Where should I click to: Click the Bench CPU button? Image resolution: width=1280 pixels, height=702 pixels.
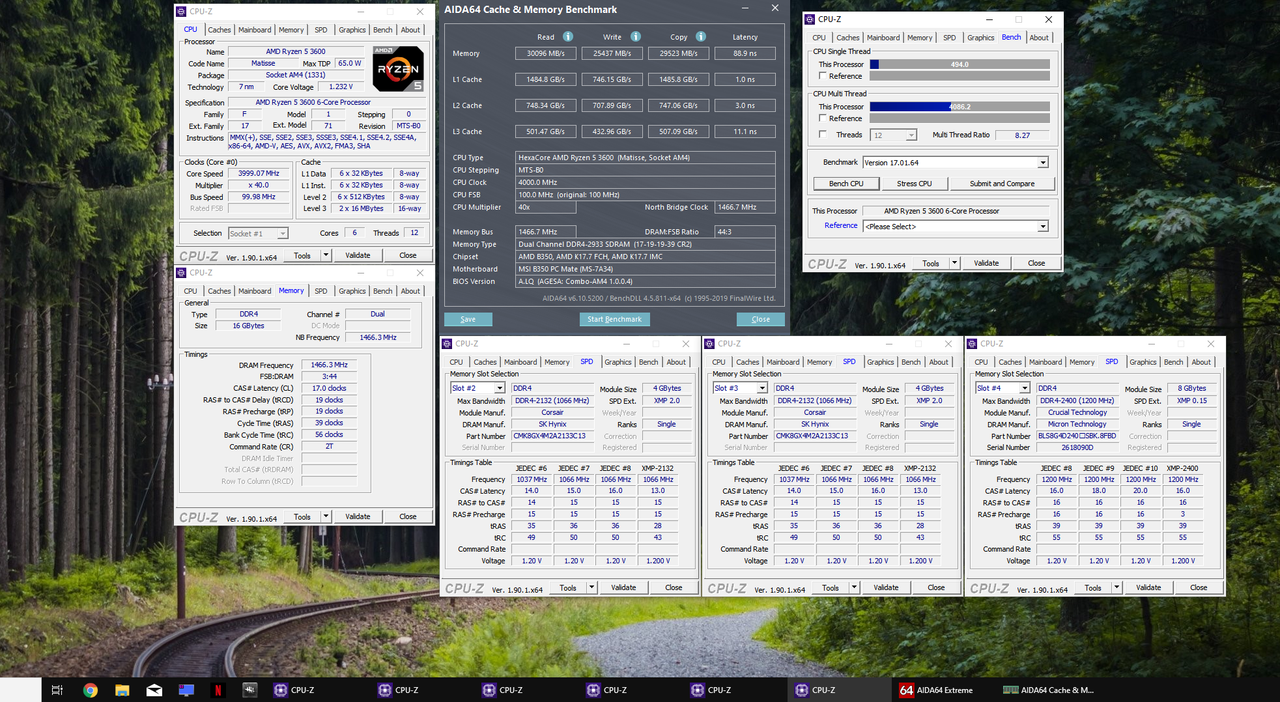click(x=846, y=183)
